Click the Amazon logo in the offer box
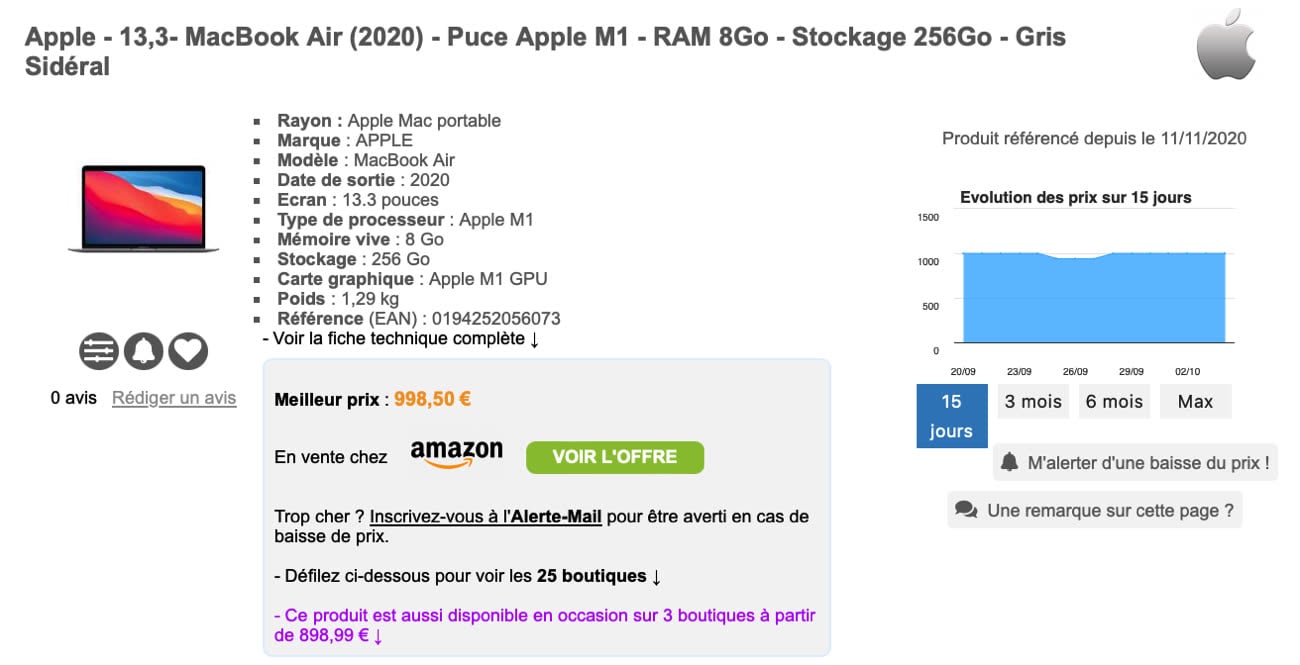Viewport: 1300px width, 665px height. 456,455
